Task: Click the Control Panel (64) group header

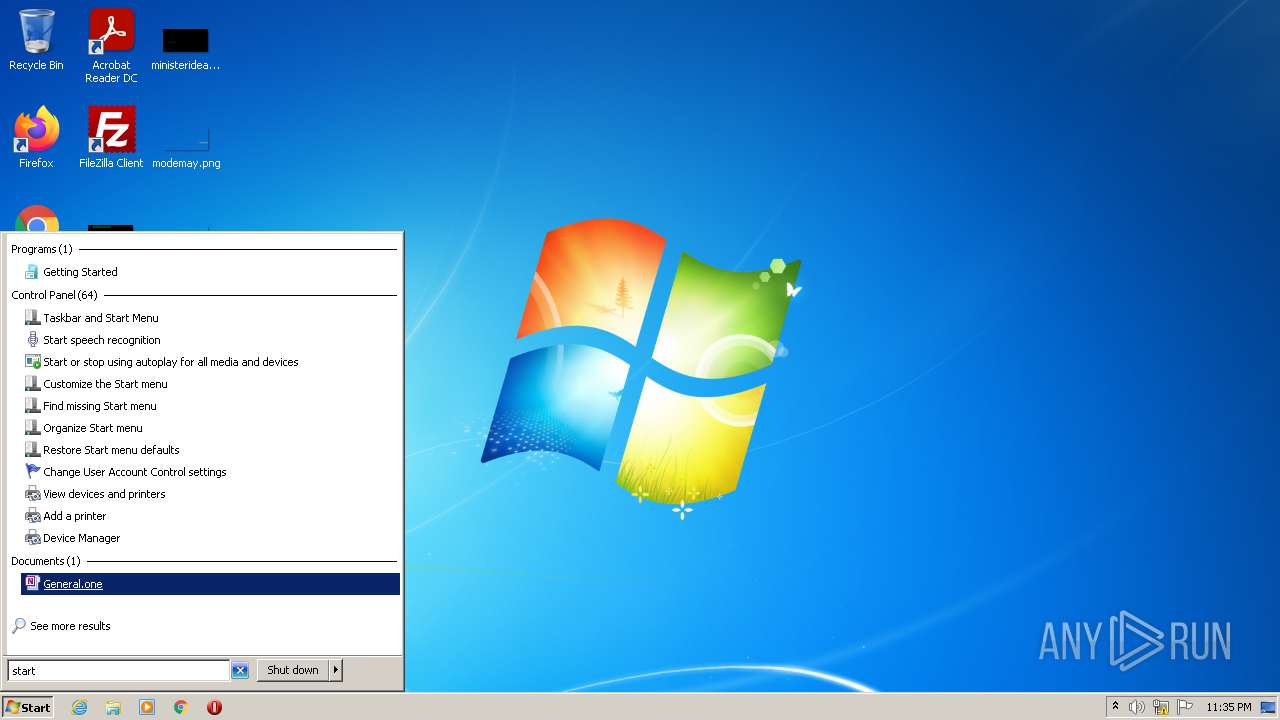Action: tap(55, 295)
